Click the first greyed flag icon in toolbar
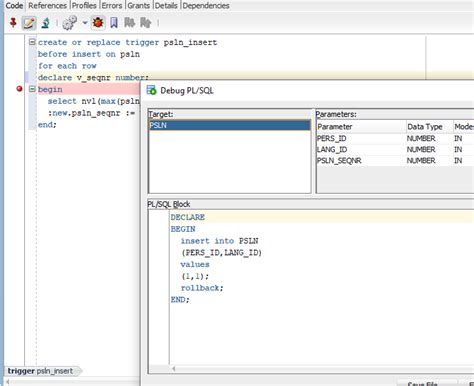Image resolution: width=474 pixels, height=386 pixels. (129, 23)
